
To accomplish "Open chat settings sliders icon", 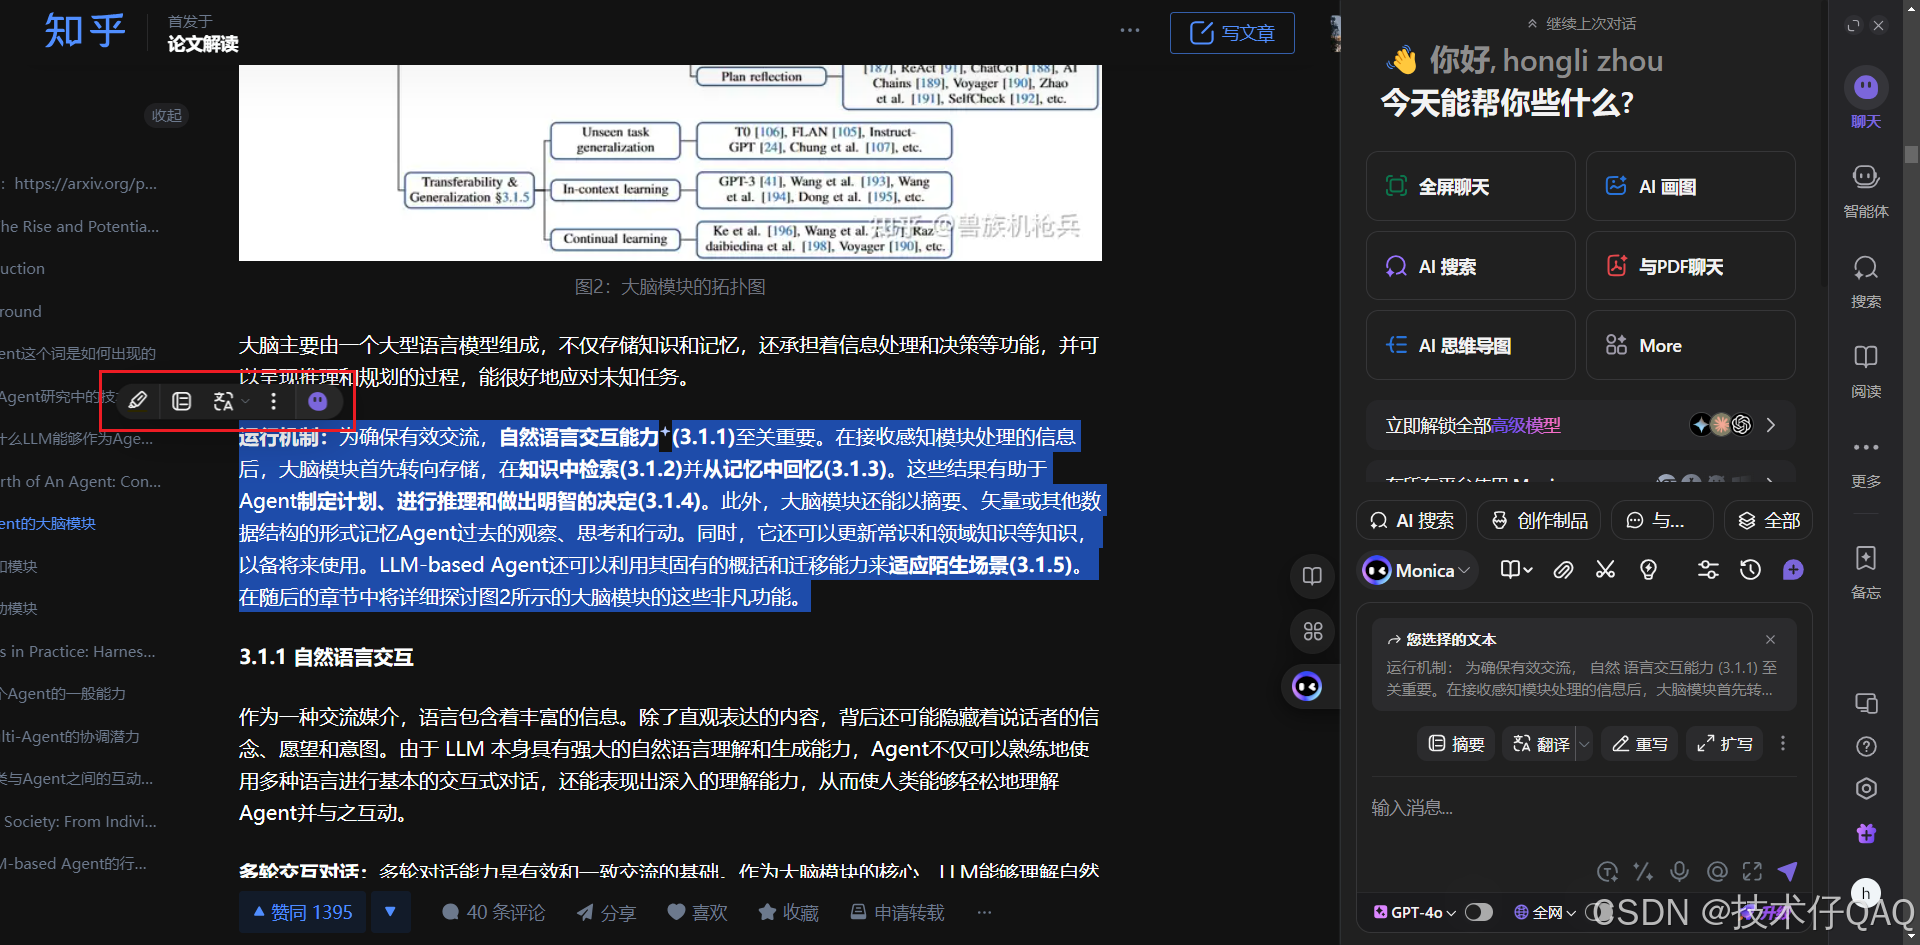I will (x=1708, y=570).
